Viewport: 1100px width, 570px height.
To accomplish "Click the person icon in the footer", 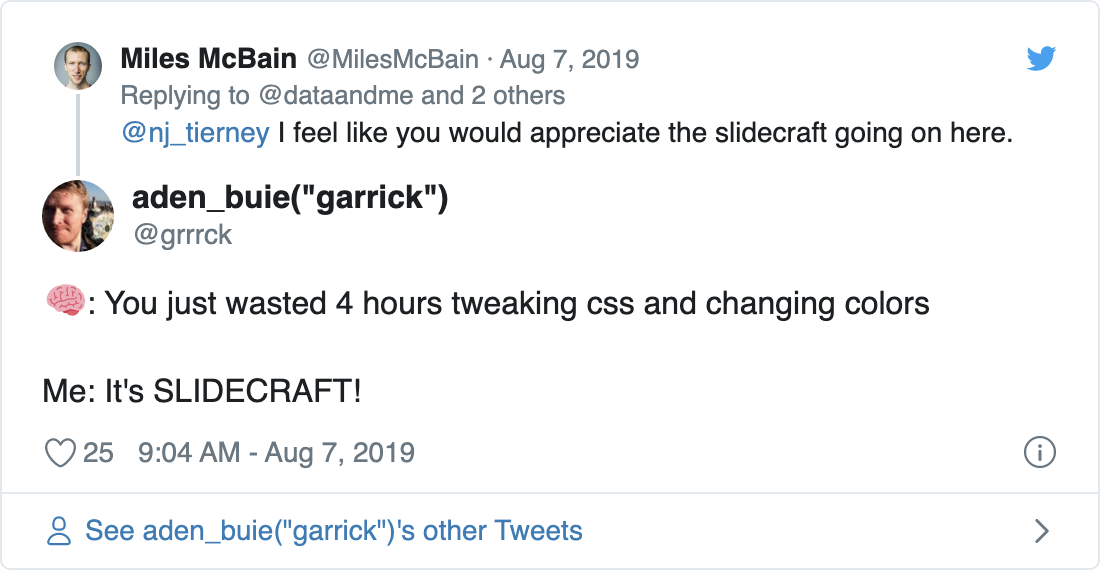I will [x=60, y=531].
